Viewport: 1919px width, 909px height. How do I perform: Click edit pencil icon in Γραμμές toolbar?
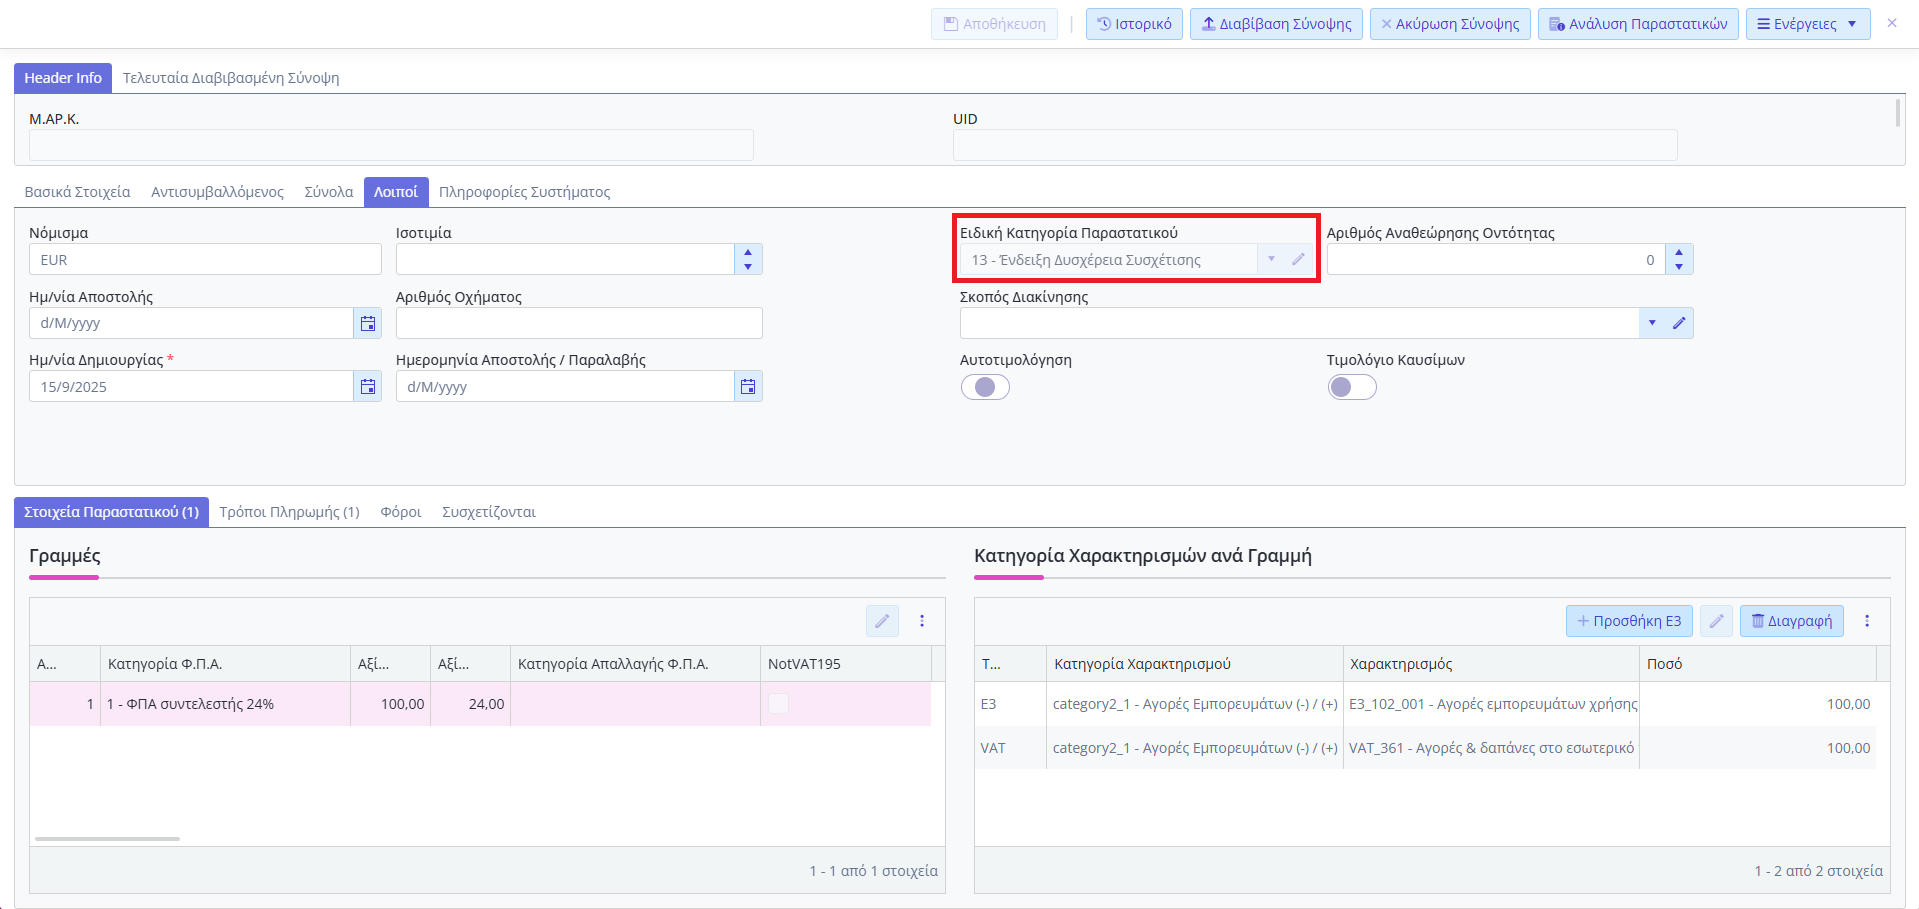[882, 621]
